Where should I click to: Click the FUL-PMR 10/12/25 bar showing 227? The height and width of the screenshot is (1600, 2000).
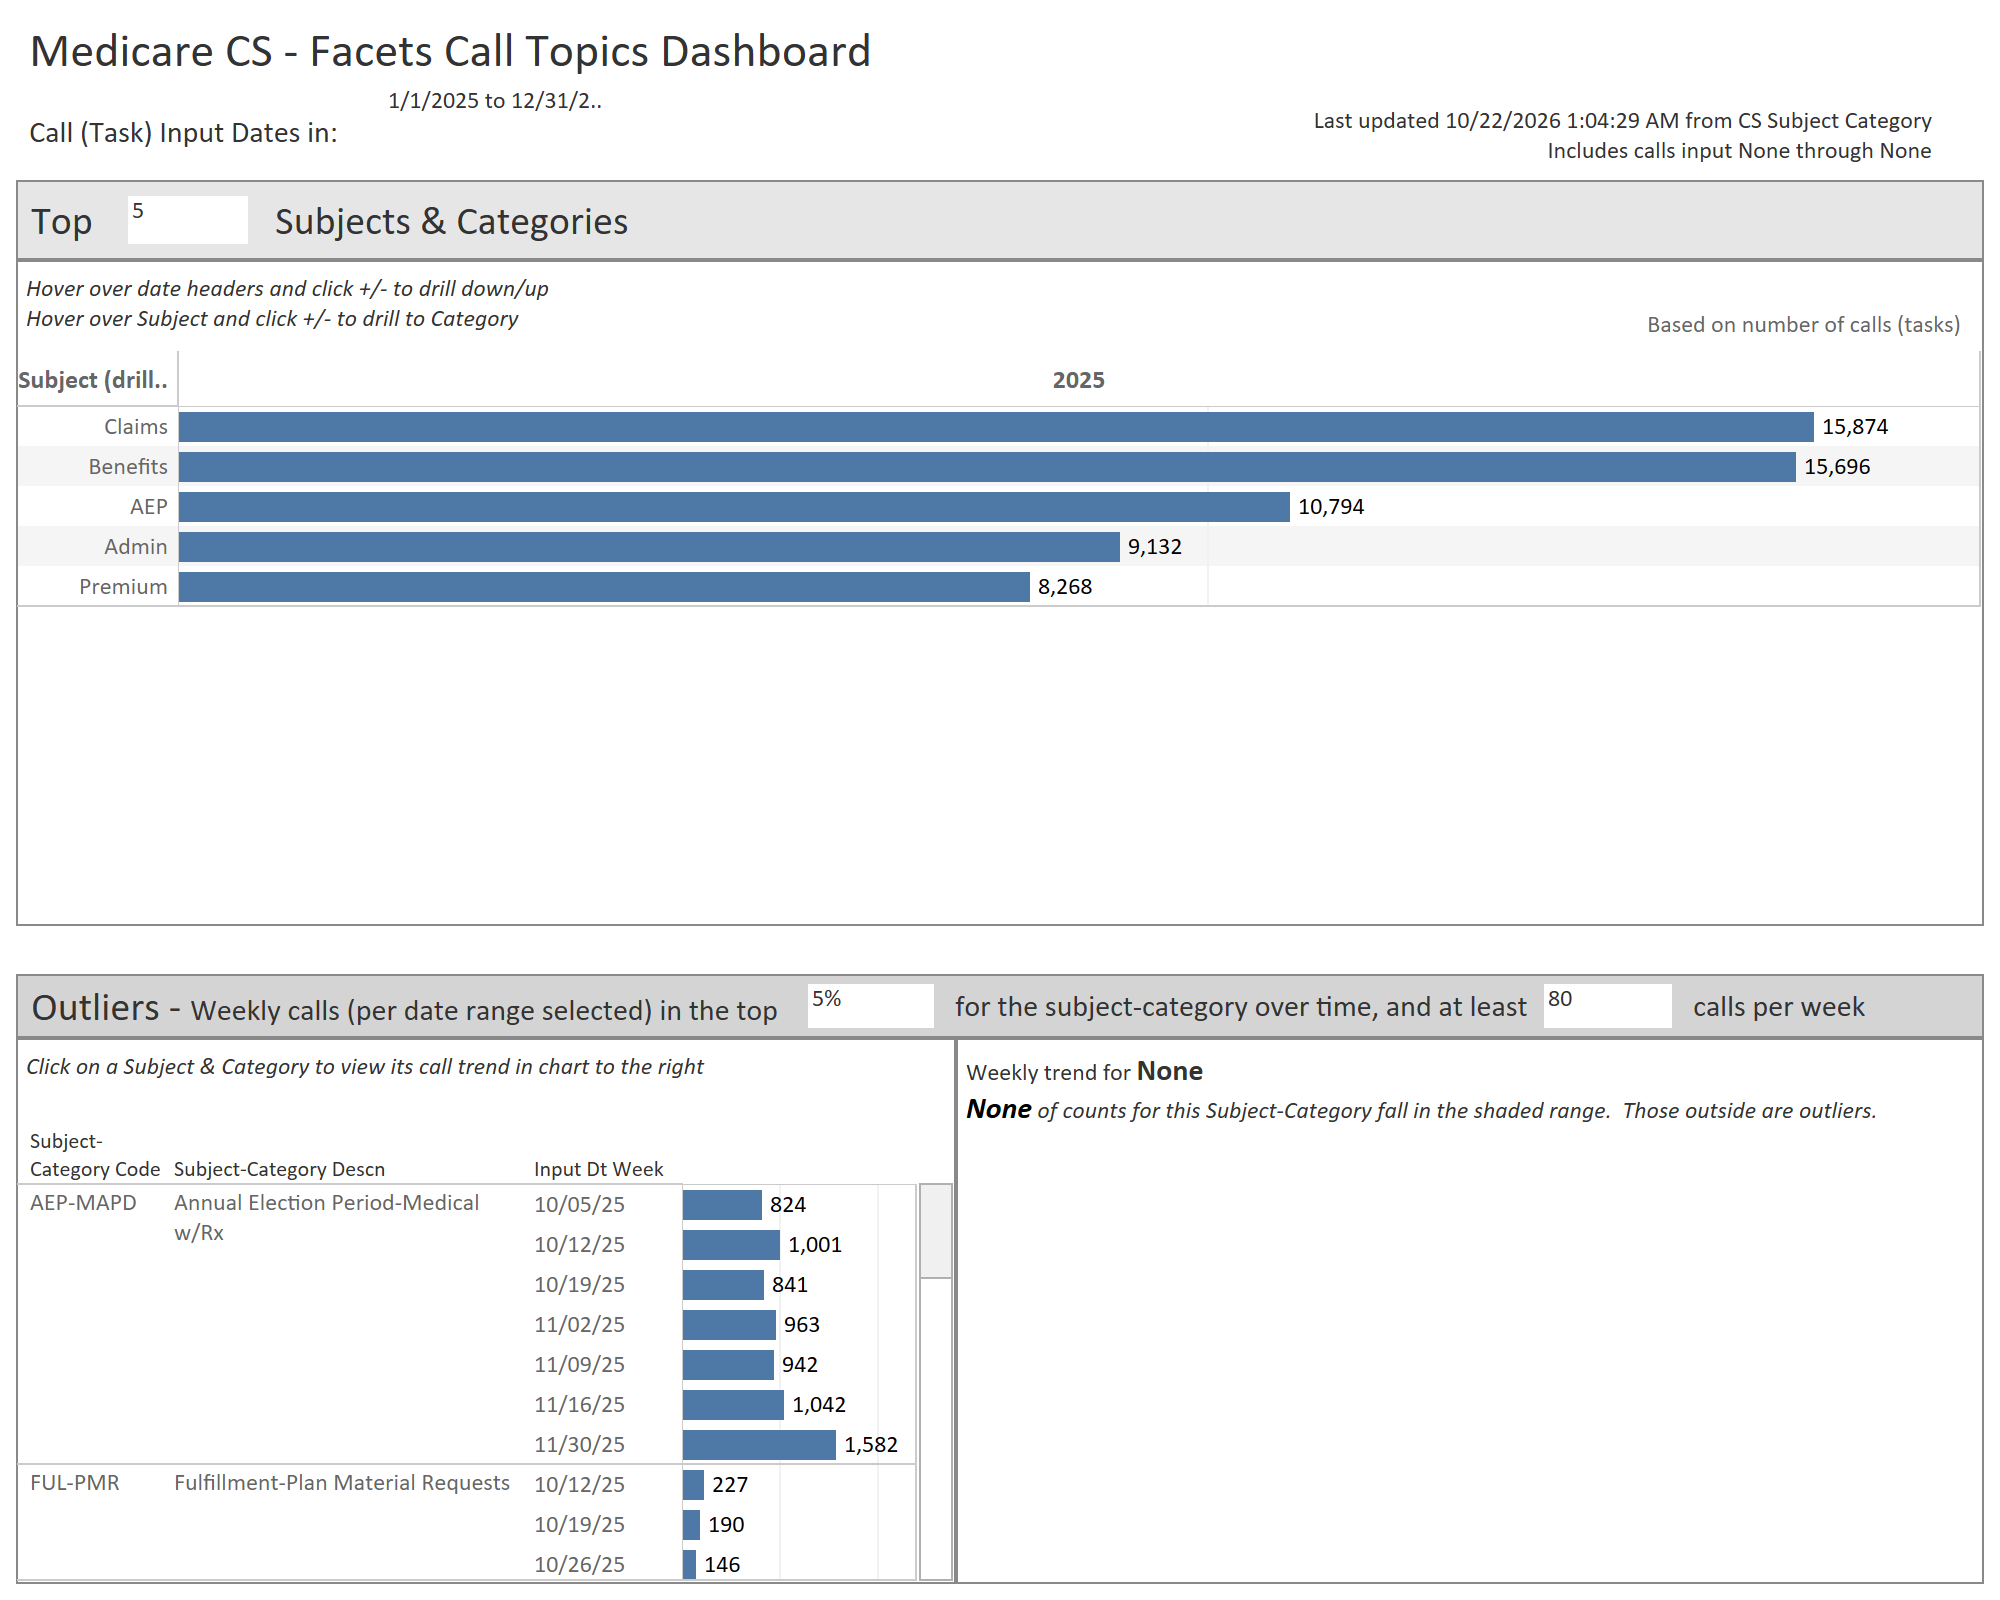pos(693,1485)
